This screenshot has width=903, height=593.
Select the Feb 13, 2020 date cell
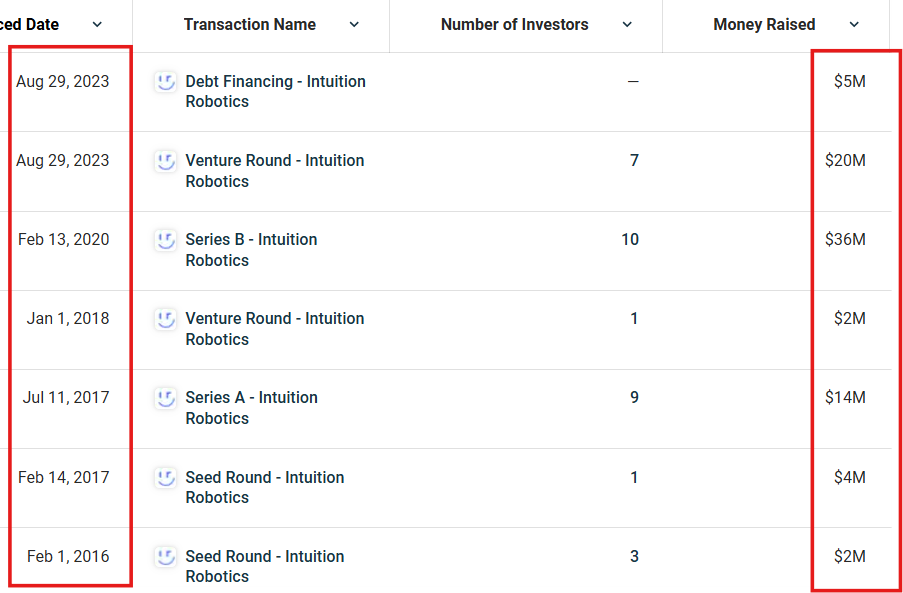[x=64, y=240]
